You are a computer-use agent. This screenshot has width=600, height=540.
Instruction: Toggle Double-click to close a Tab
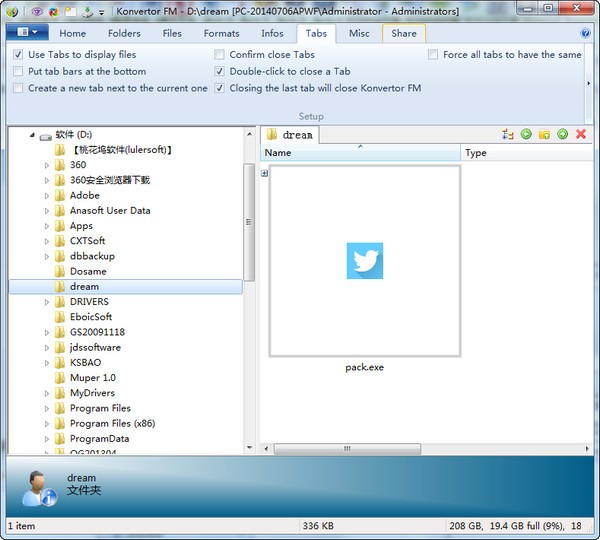[x=219, y=71]
